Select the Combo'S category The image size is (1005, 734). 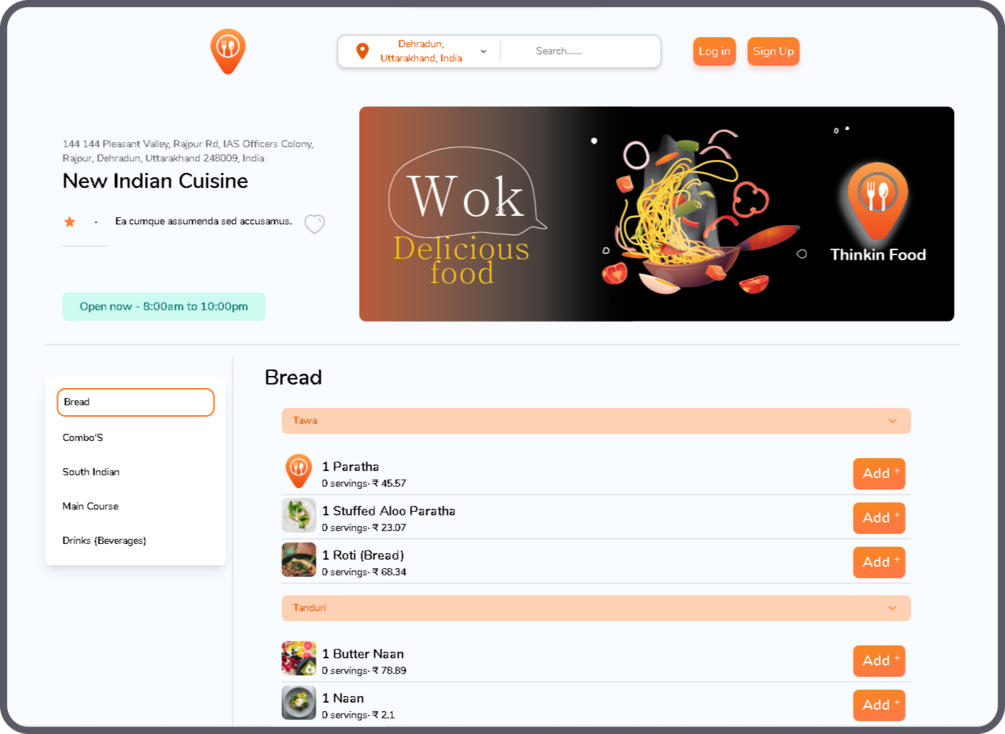[83, 437]
